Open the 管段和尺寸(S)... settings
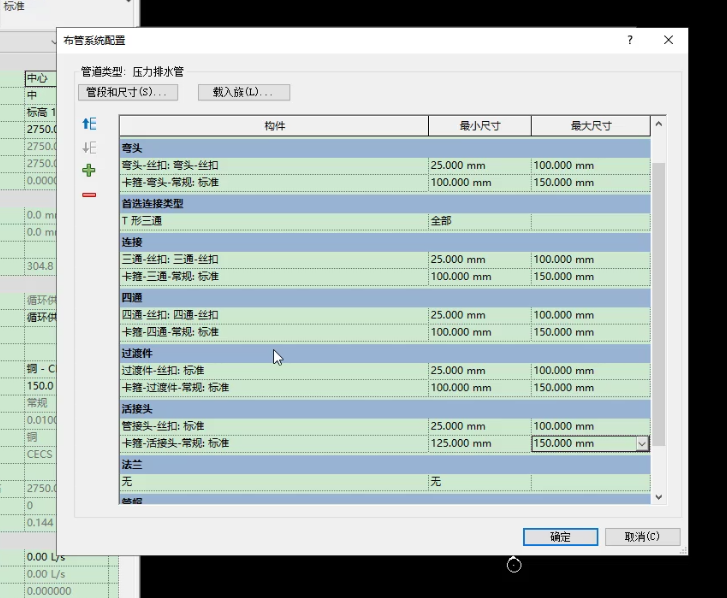 [128, 92]
